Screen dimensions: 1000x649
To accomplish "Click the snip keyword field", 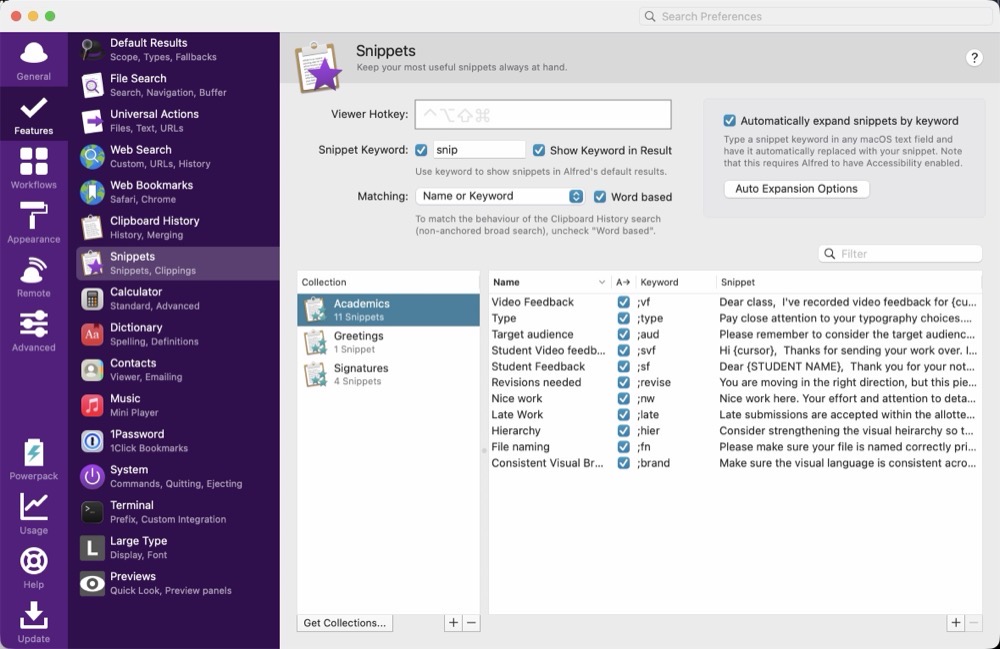I will coord(479,150).
